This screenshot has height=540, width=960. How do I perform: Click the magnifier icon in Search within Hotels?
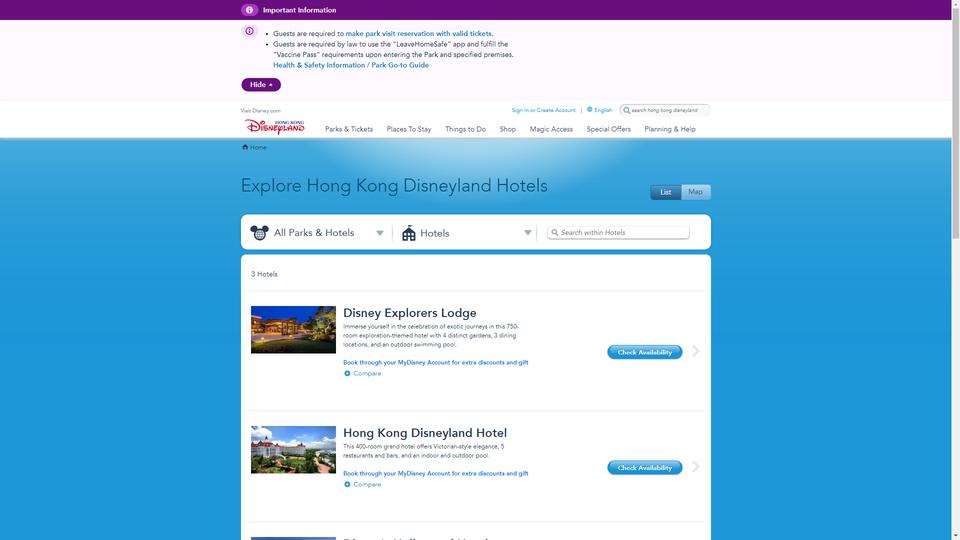pyautogui.click(x=555, y=233)
